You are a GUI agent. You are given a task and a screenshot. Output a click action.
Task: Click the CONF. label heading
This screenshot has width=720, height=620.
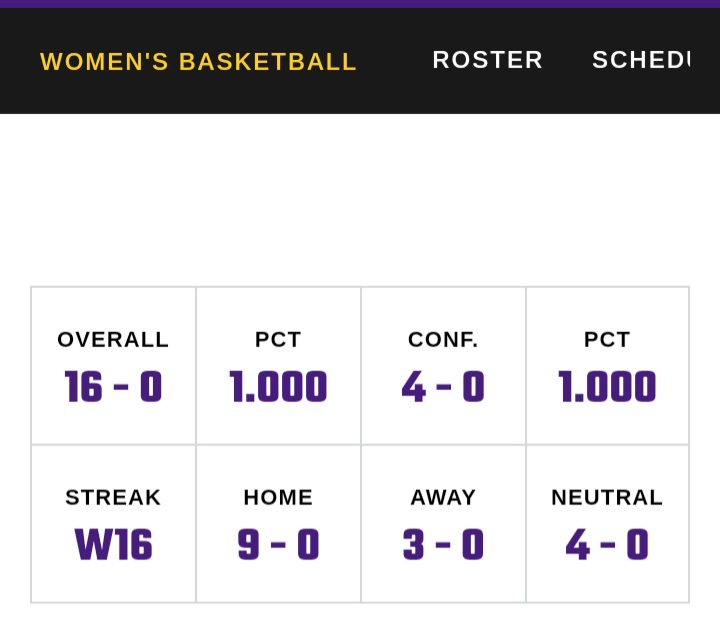click(x=443, y=340)
